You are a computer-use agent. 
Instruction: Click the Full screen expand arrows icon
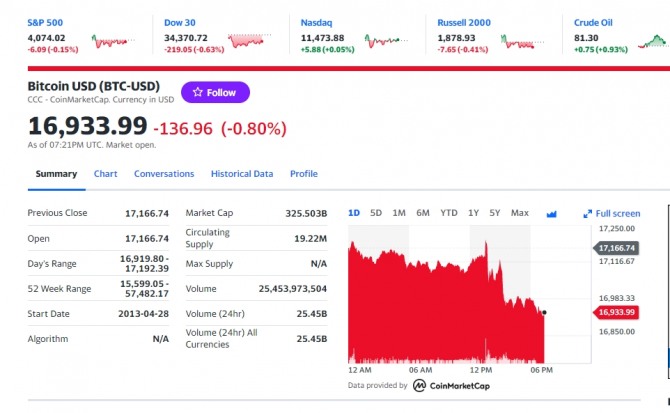tap(588, 214)
